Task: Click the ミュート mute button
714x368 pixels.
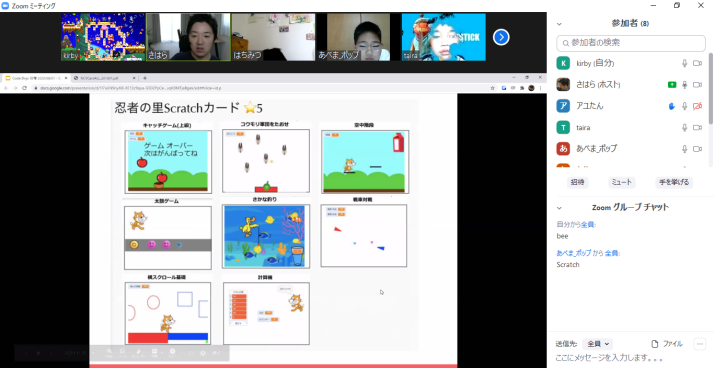Action: 622,182
